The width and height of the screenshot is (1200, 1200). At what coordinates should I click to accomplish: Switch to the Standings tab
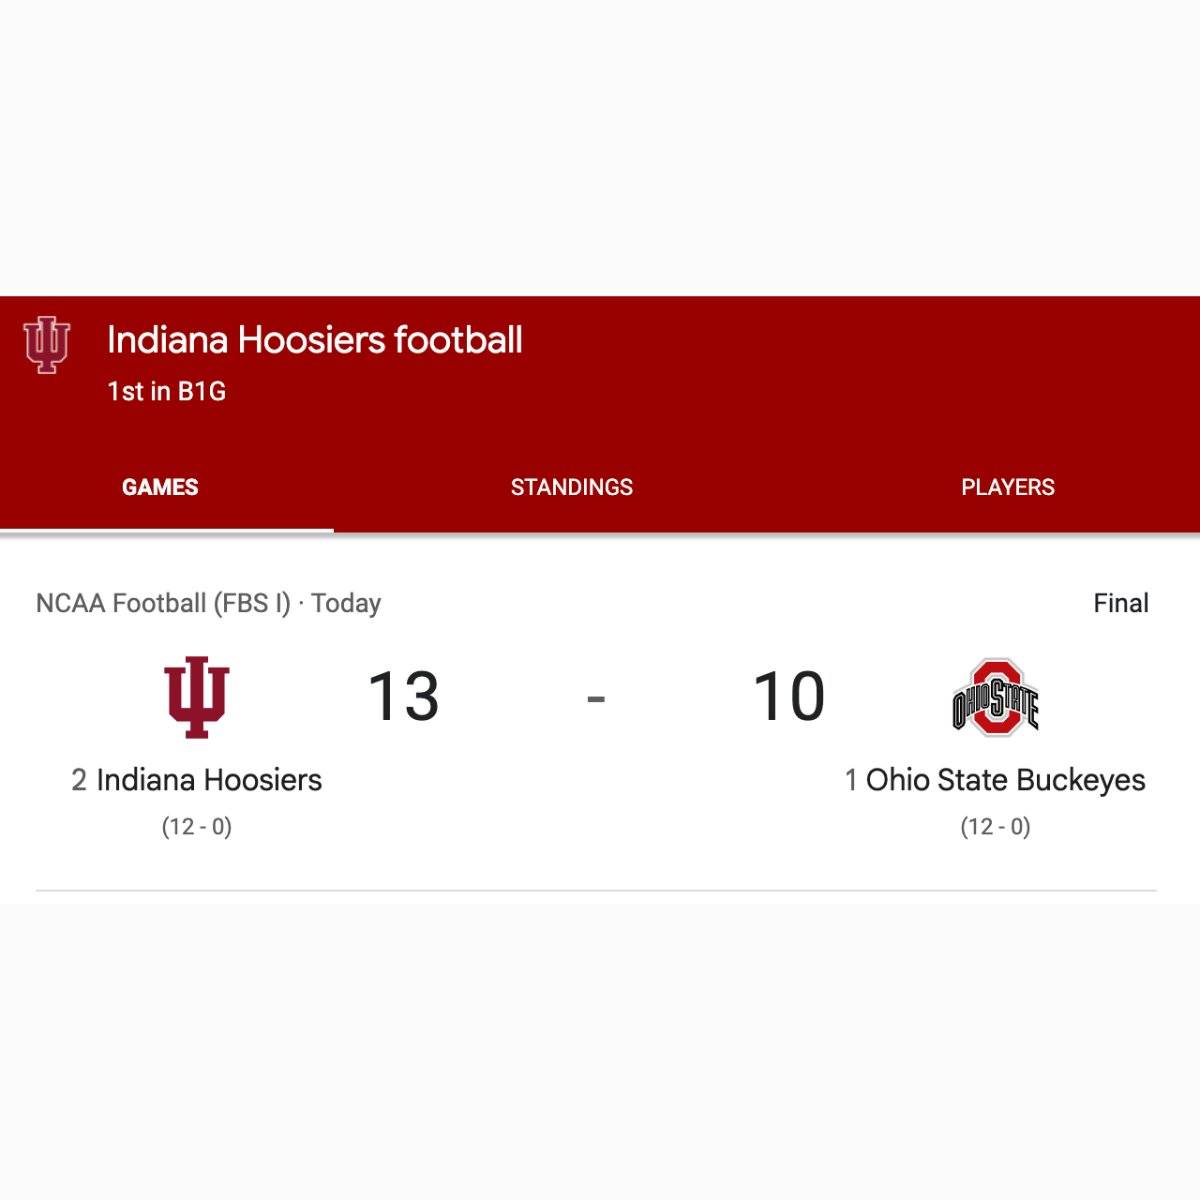click(571, 487)
